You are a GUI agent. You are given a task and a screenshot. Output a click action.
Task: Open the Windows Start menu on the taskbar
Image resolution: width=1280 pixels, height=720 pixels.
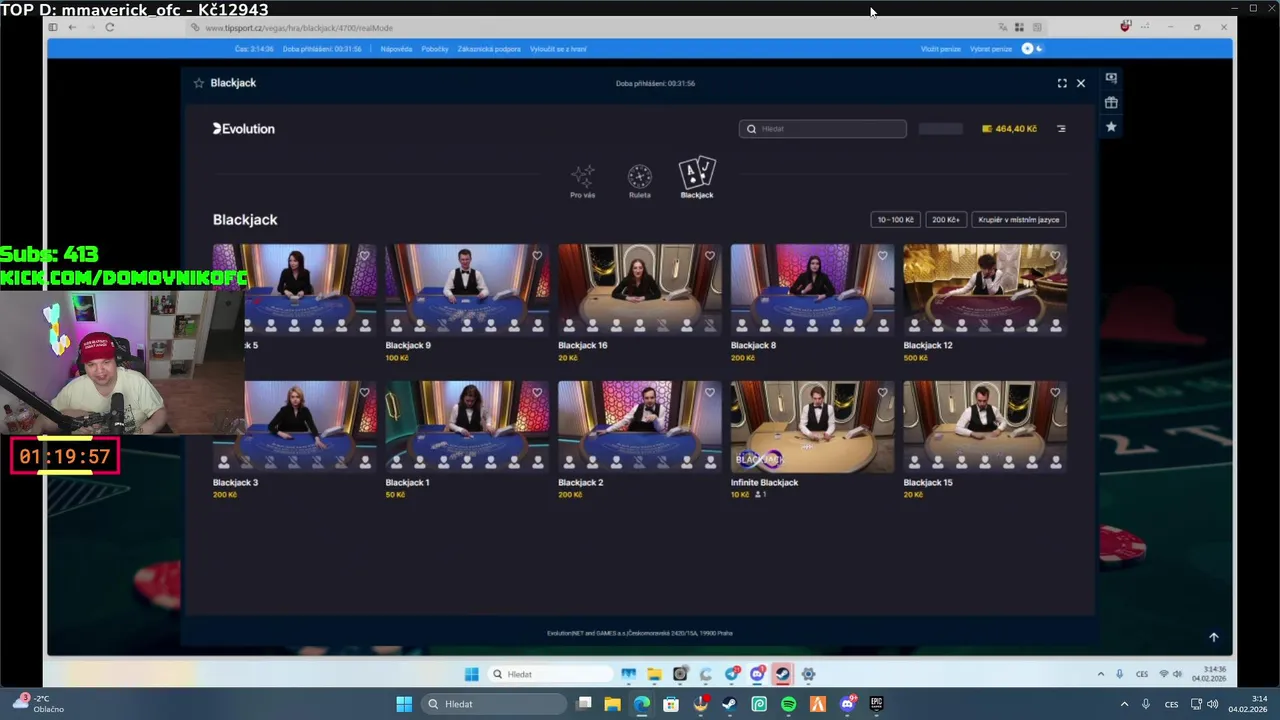[x=404, y=704]
